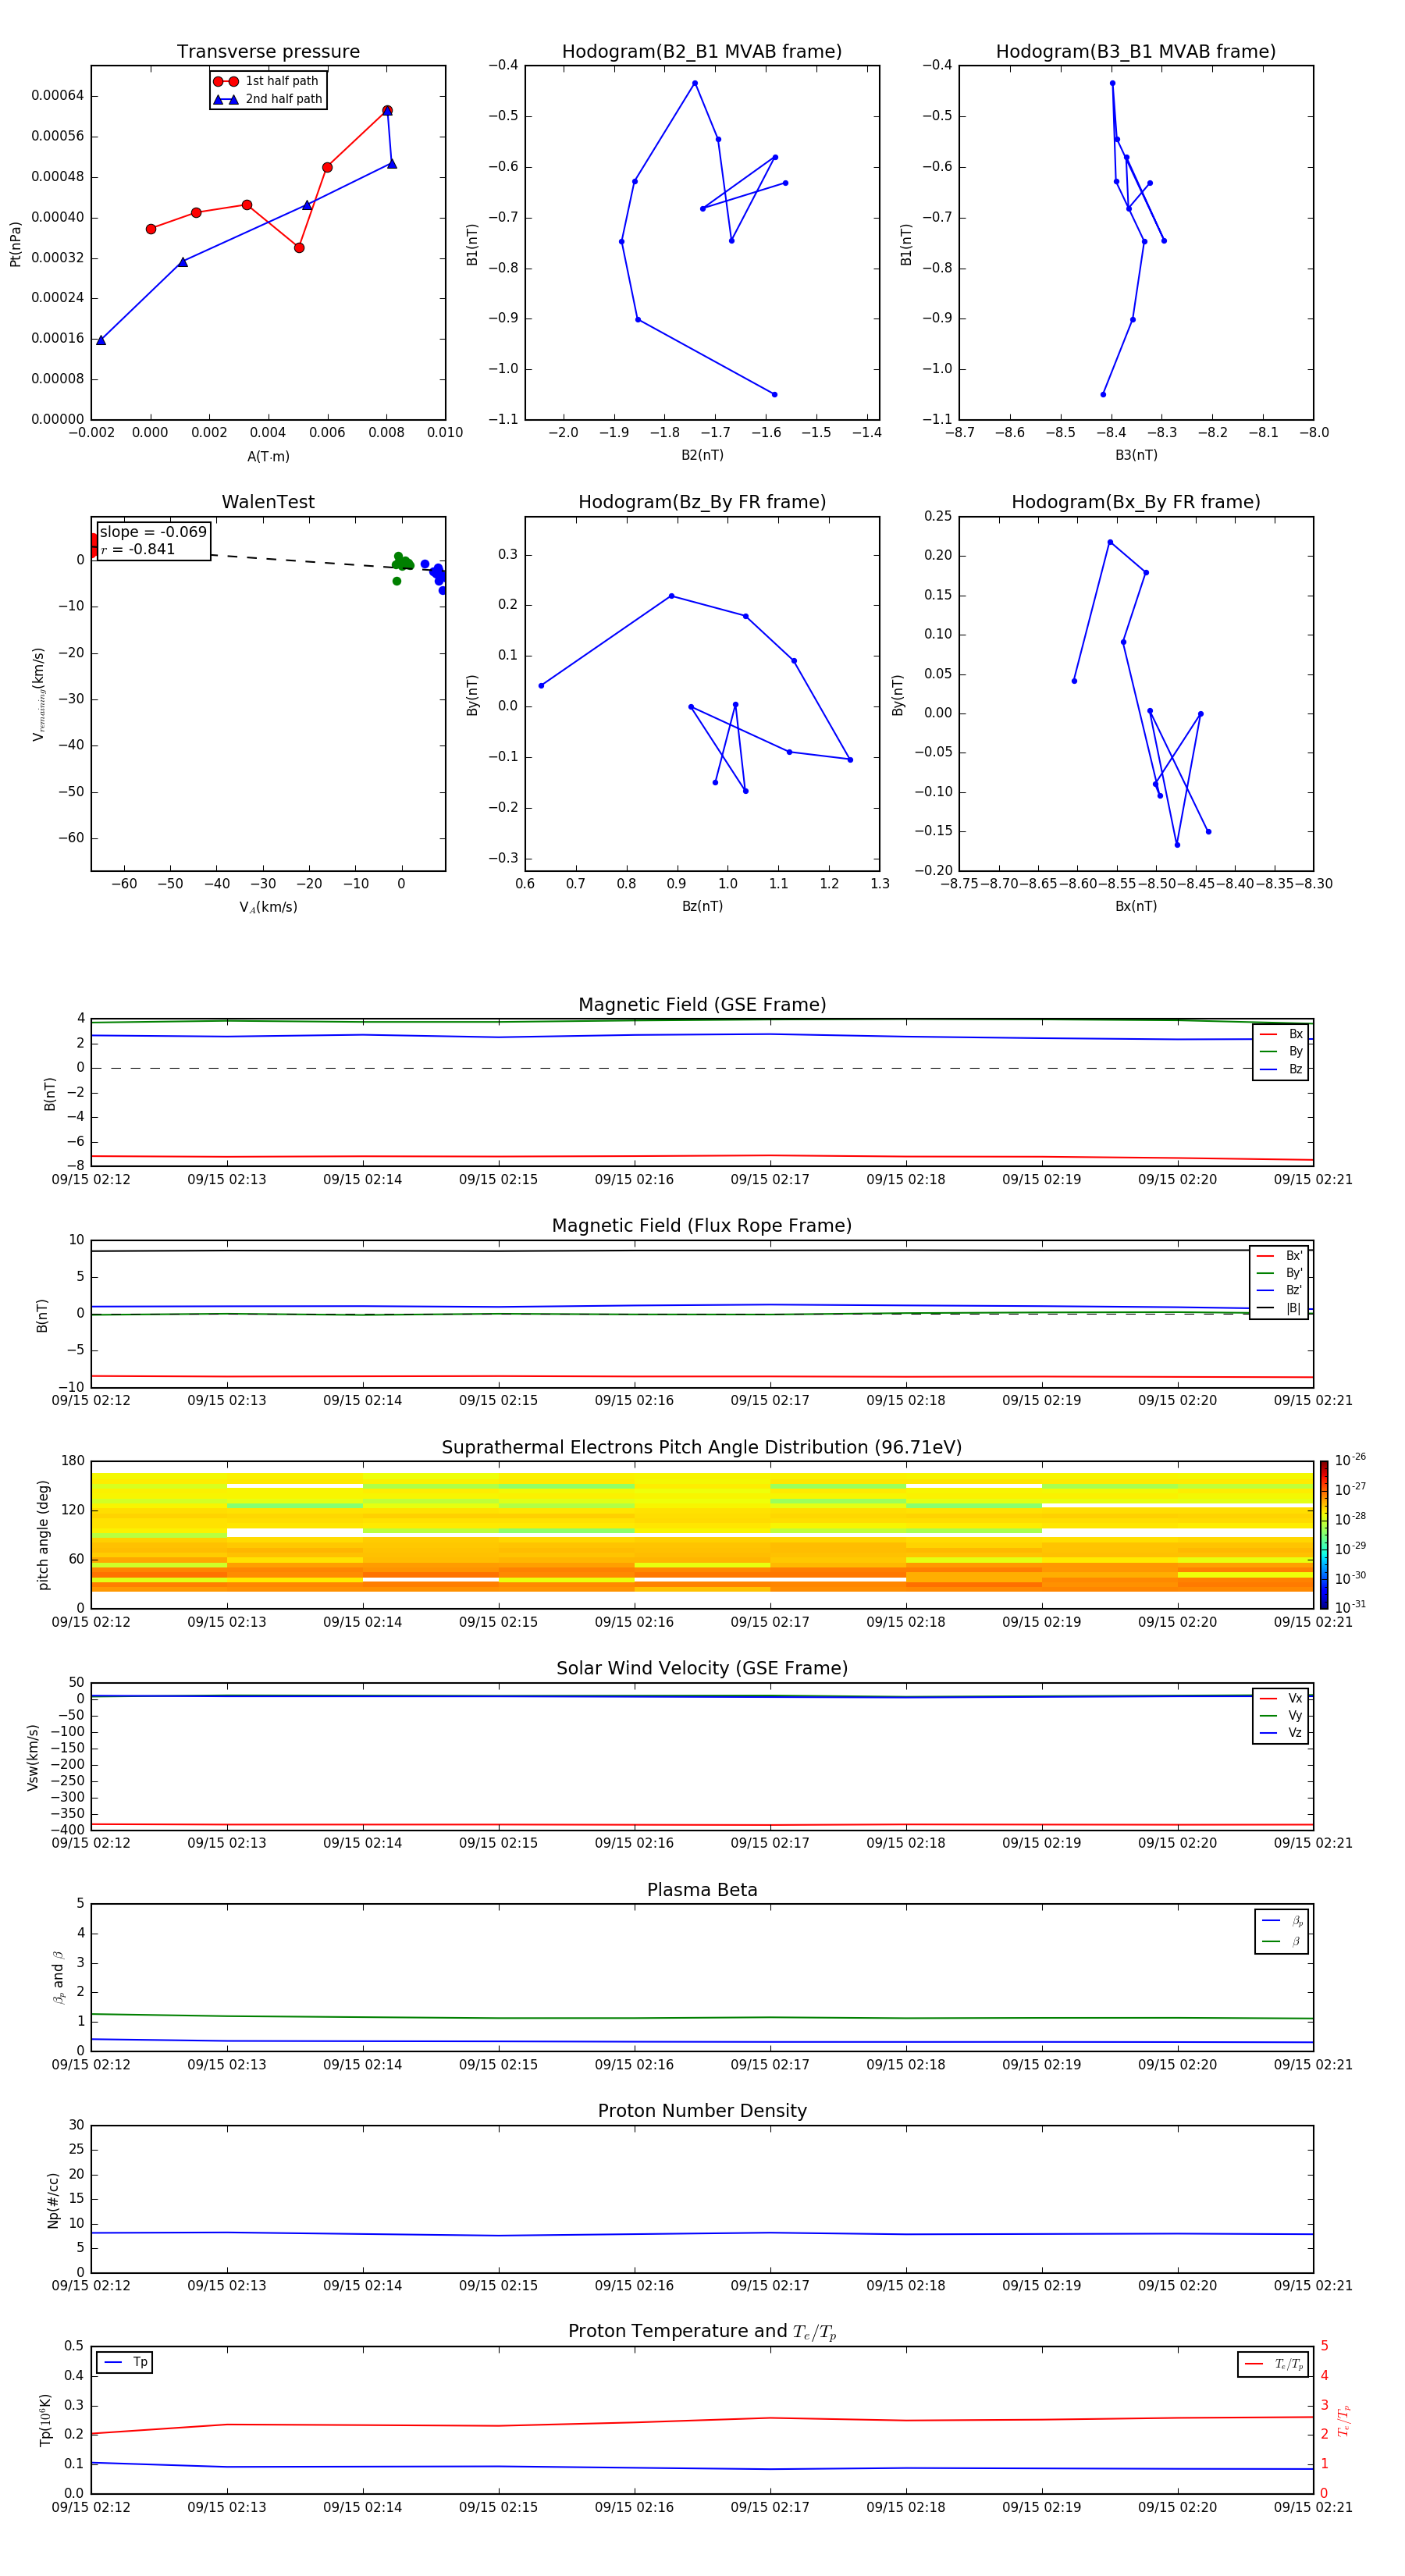This screenshot has height=2576, width=1405.
Task: Click the 'Plasma Beta' plot title
Action: (702, 1891)
